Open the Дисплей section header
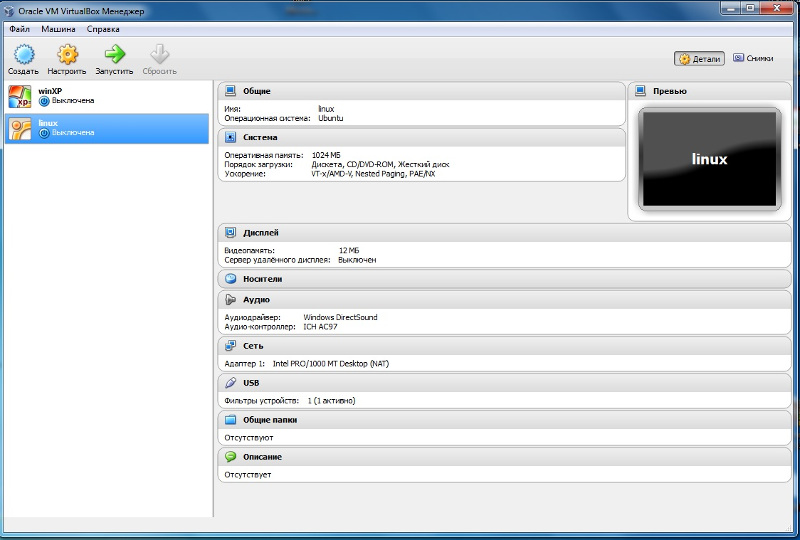800x540 pixels. click(504, 232)
